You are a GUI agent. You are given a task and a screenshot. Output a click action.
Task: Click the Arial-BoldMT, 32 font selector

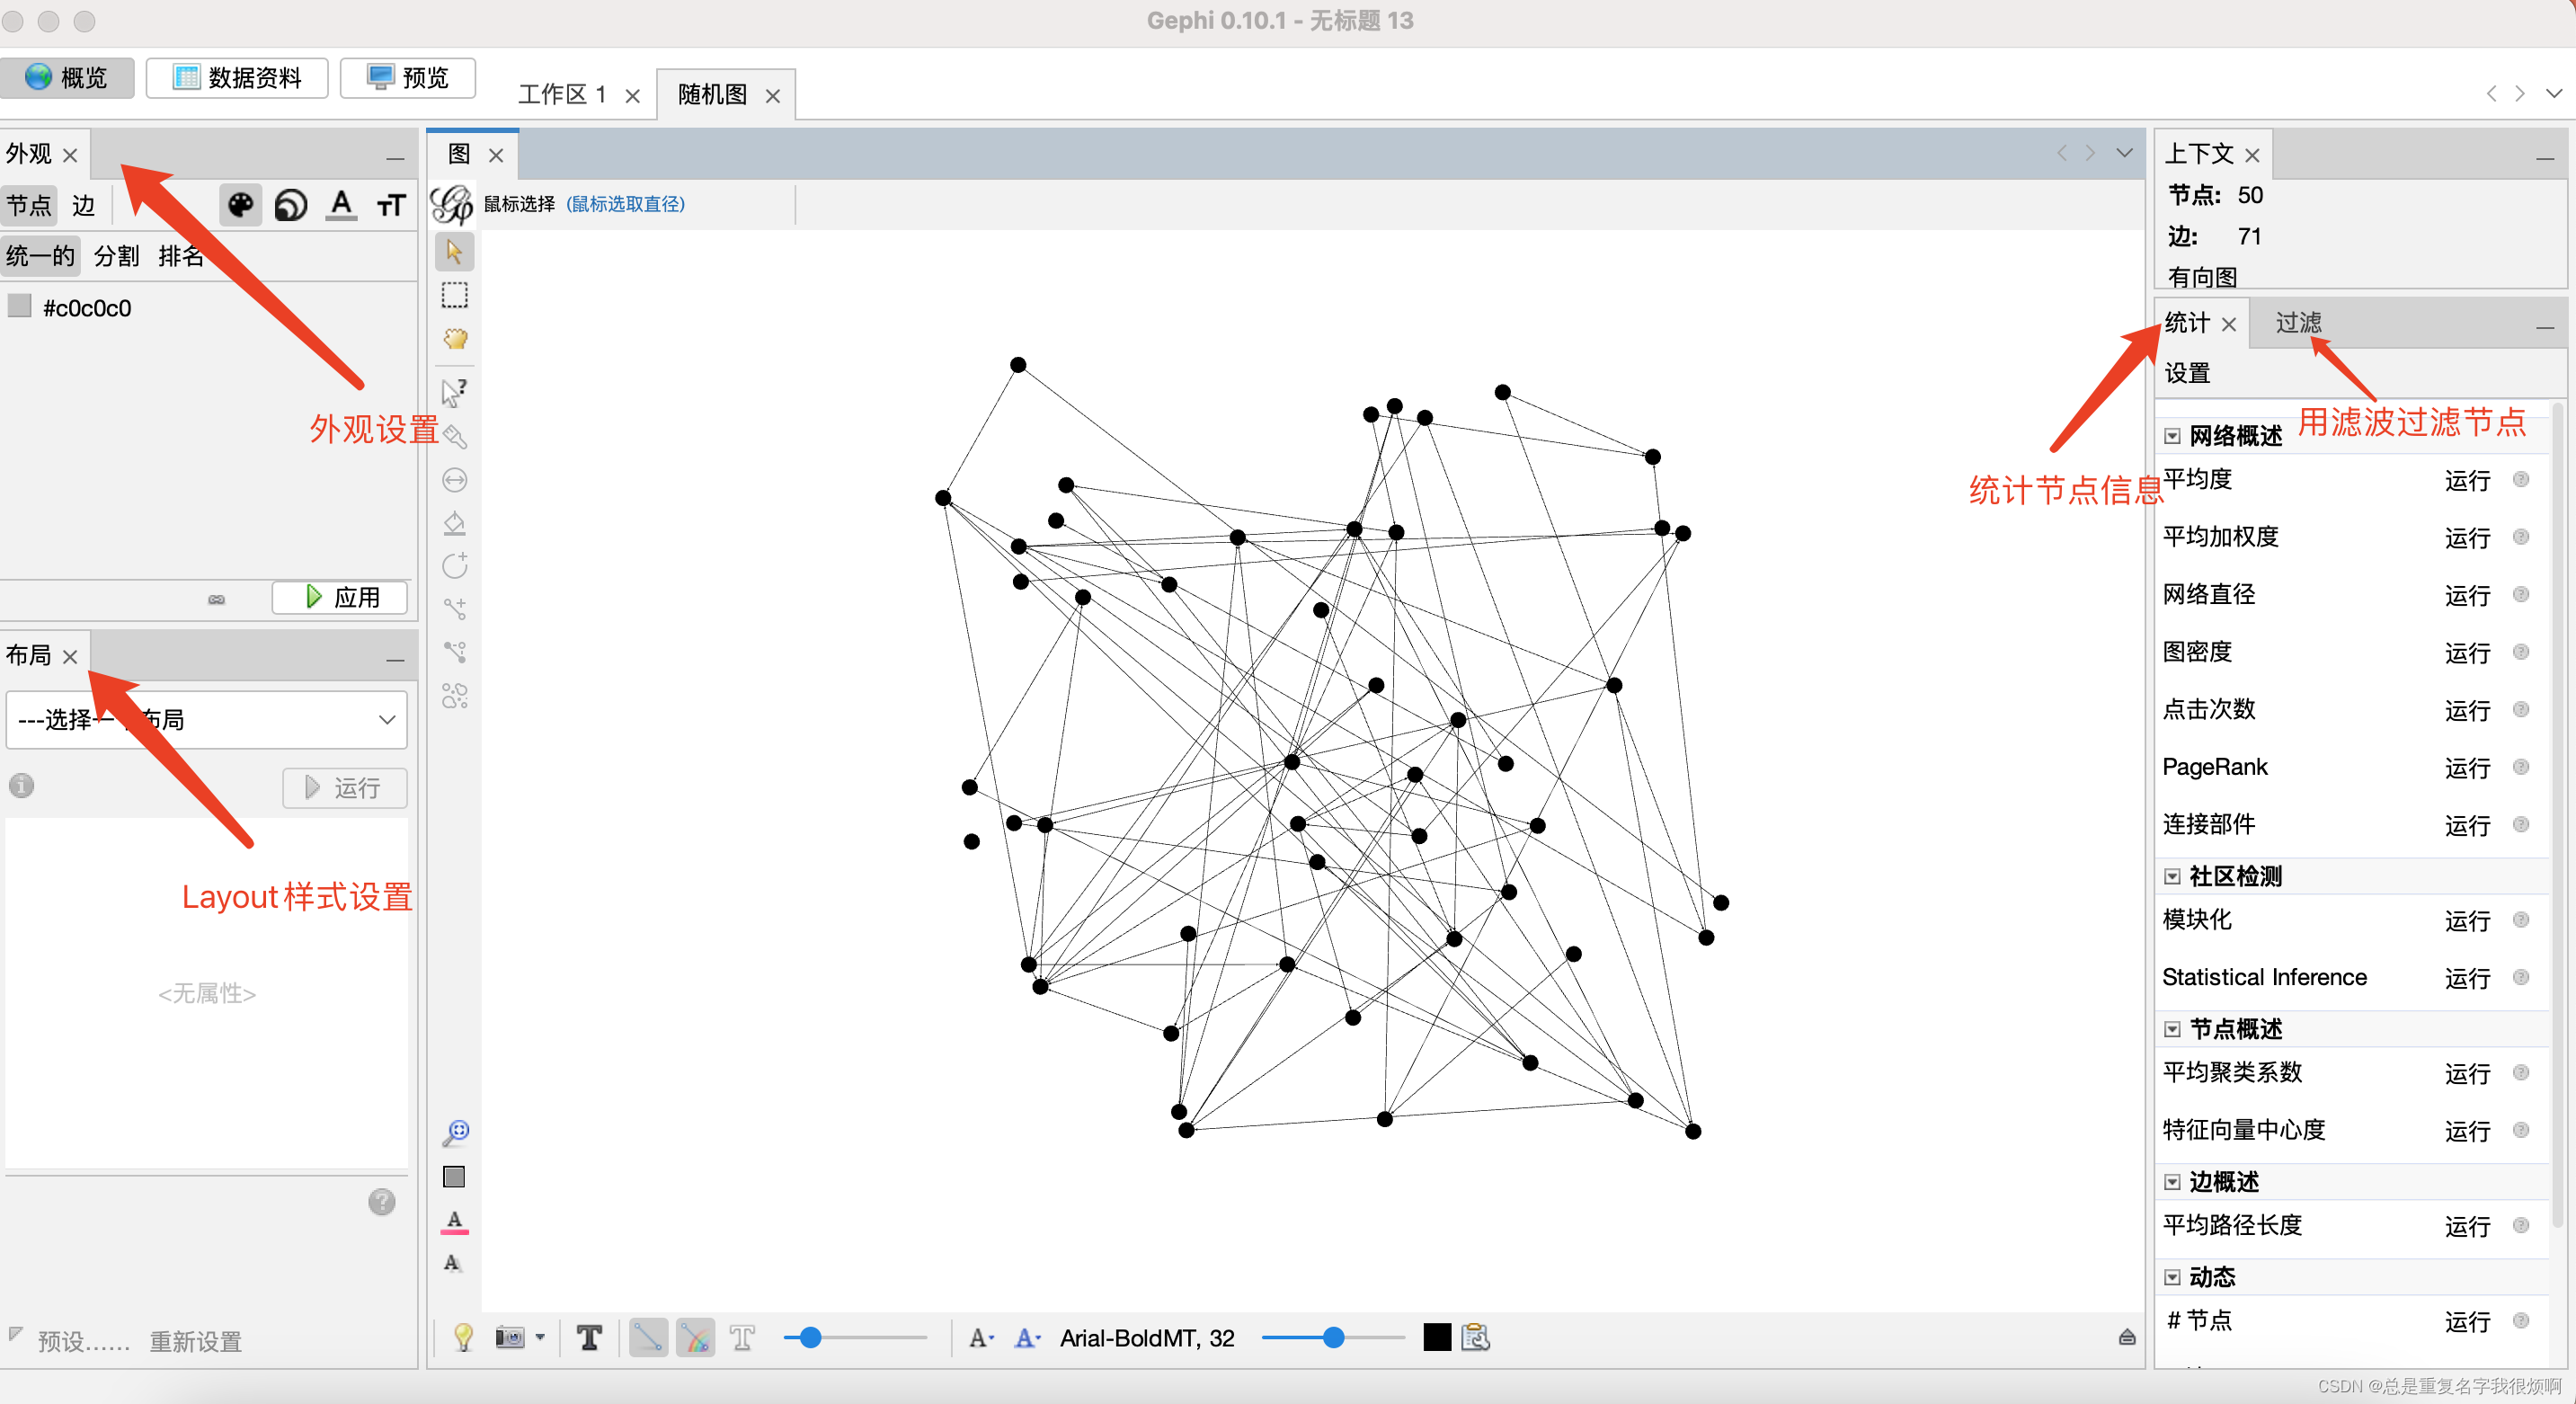1146,1338
